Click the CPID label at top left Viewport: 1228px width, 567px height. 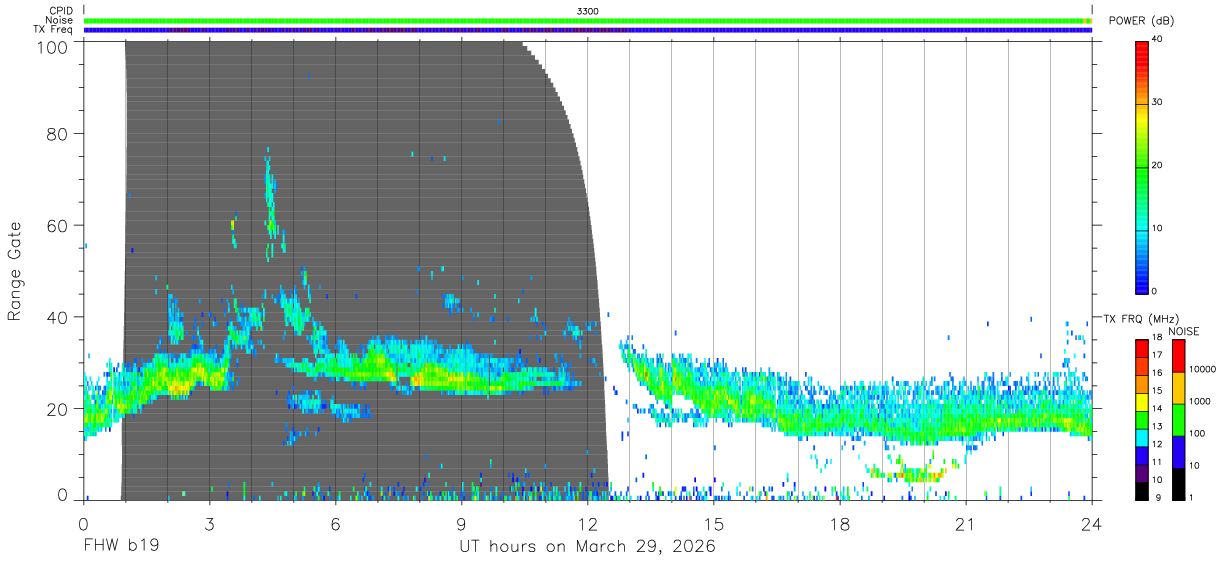point(60,11)
